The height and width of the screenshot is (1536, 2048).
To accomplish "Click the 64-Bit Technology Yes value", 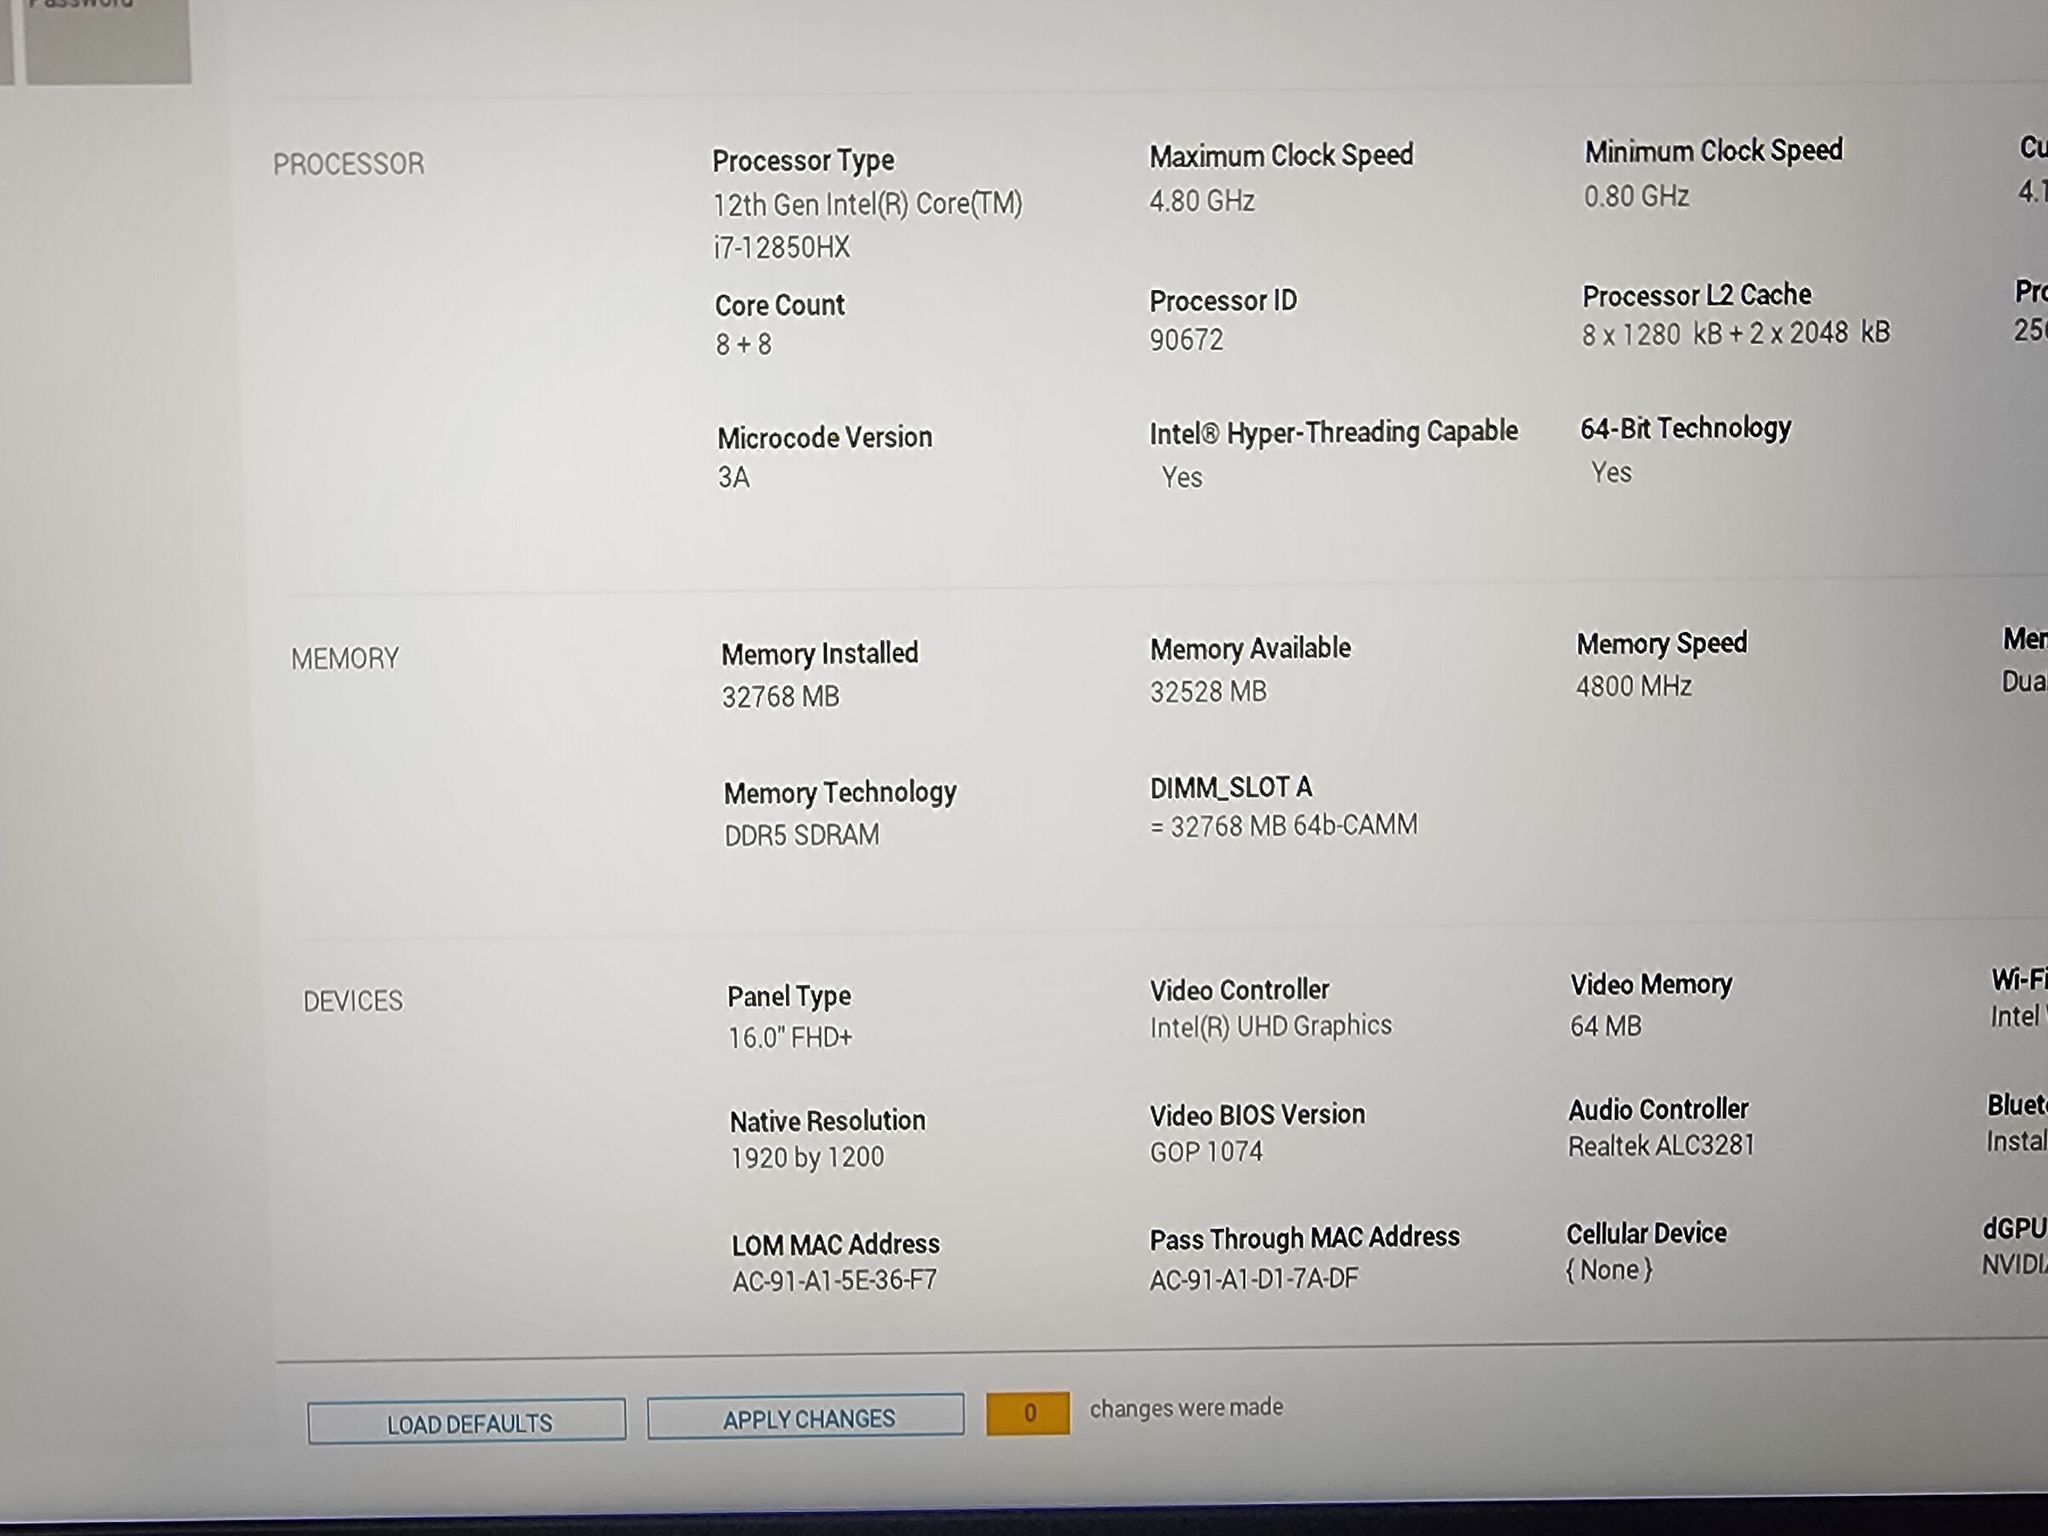I will 1611,472.
